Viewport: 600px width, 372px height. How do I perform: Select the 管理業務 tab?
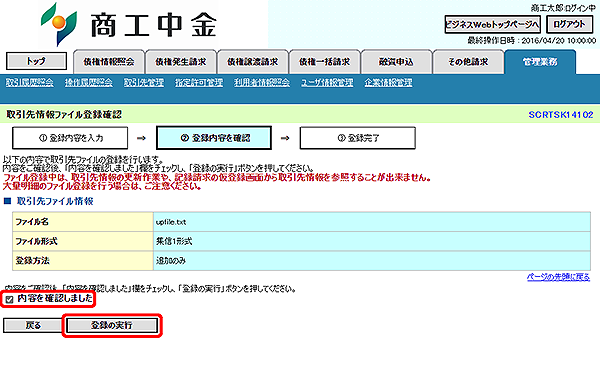(x=540, y=62)
